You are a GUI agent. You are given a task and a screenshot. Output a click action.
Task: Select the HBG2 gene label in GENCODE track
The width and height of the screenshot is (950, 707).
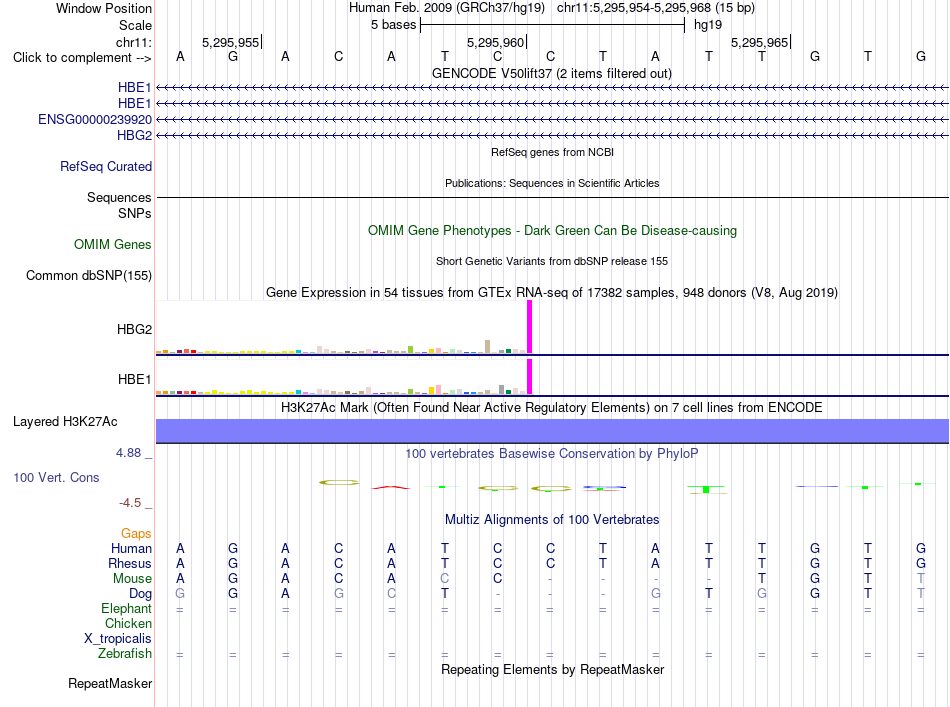click(x=135, y=135)
